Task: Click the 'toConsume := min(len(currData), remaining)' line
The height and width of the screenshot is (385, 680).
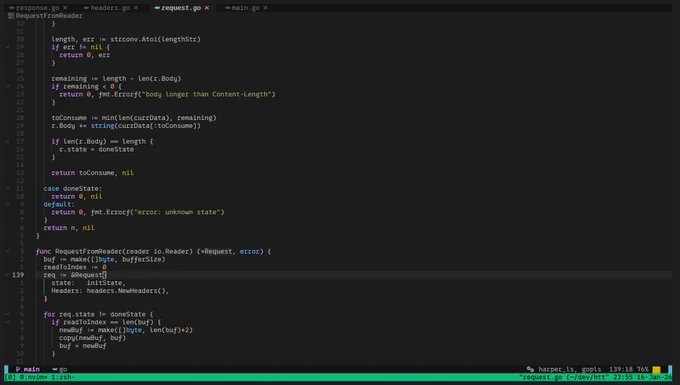Action: (x=134, y=117)
